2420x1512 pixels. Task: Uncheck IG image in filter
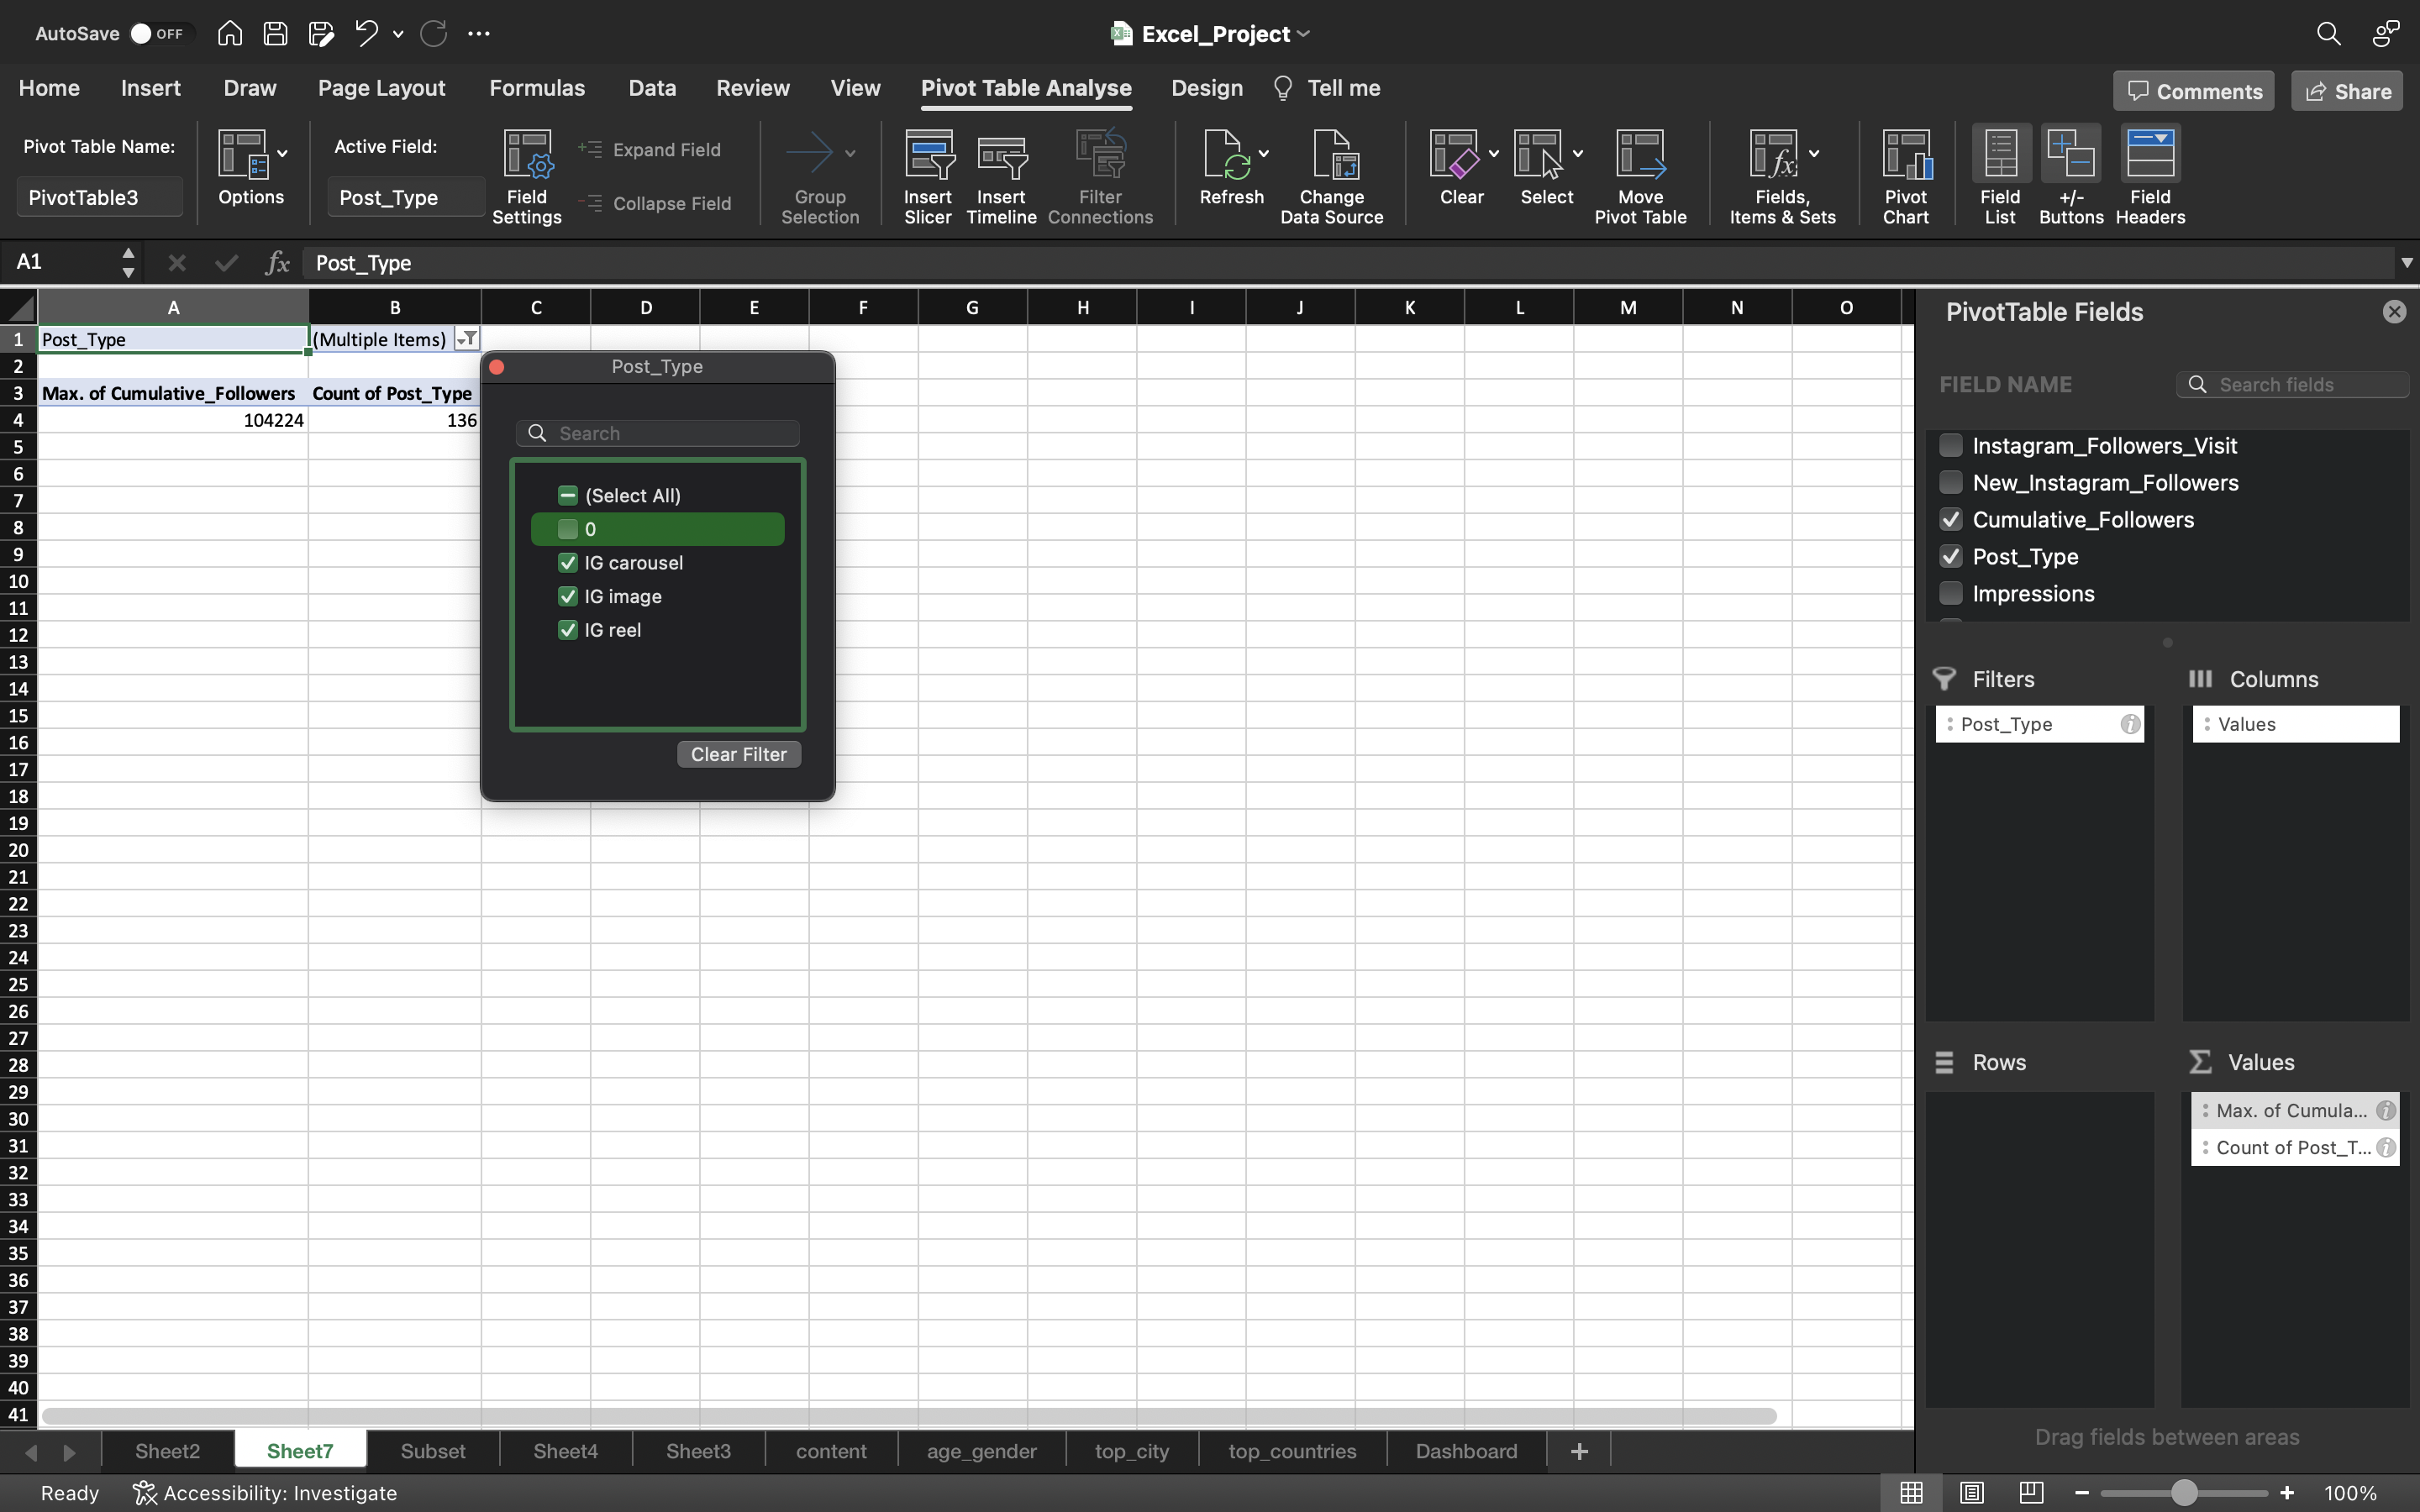(x=568, y=596)
